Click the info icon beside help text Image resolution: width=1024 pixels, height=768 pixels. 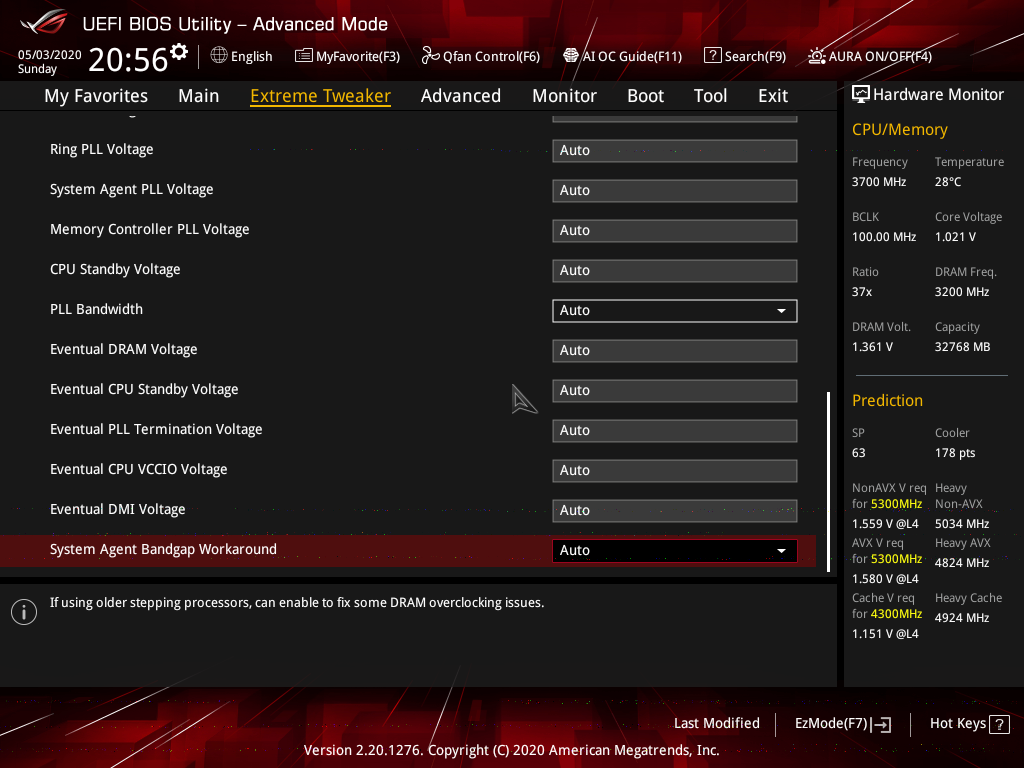pos(24,612)
